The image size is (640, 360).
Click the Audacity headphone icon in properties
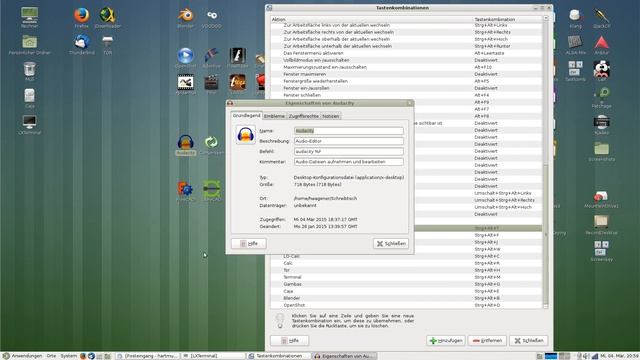pos(246,135)
